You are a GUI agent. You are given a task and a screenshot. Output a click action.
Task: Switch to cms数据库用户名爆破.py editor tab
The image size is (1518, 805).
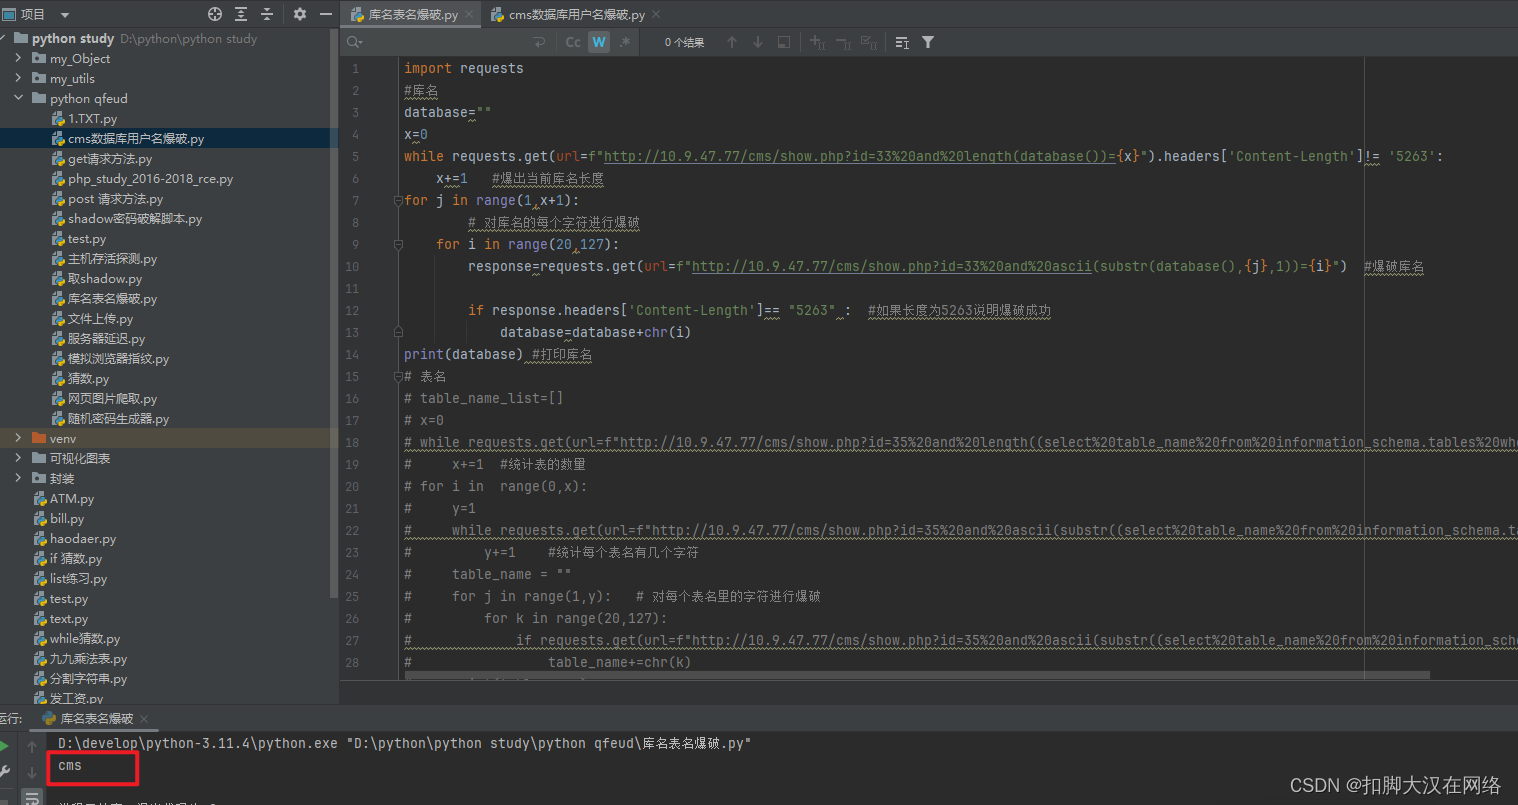[576, 15]
